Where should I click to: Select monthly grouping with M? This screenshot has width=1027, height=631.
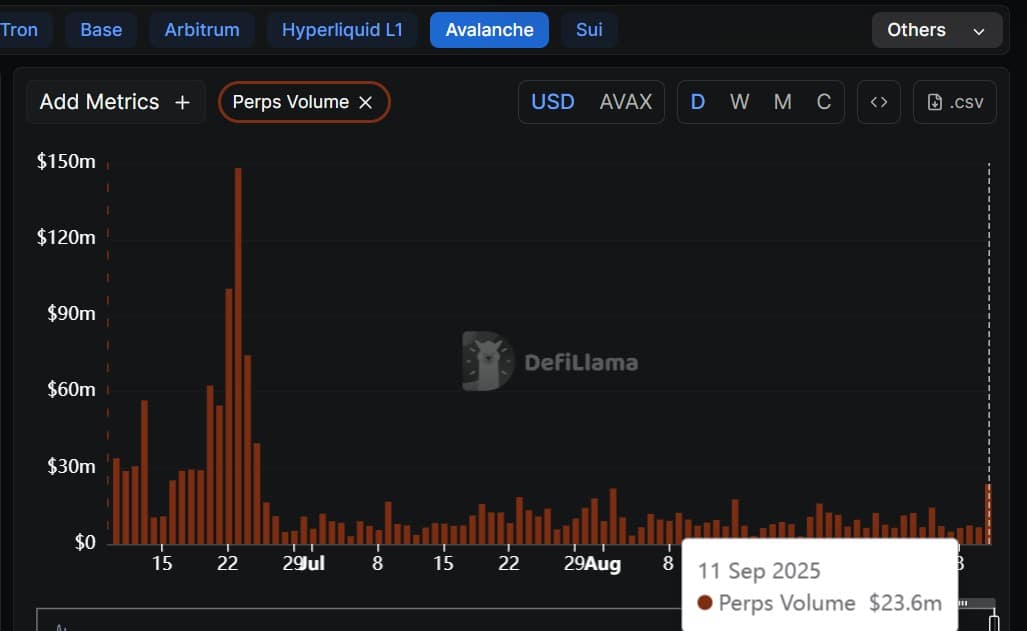(x=783, y=101)
